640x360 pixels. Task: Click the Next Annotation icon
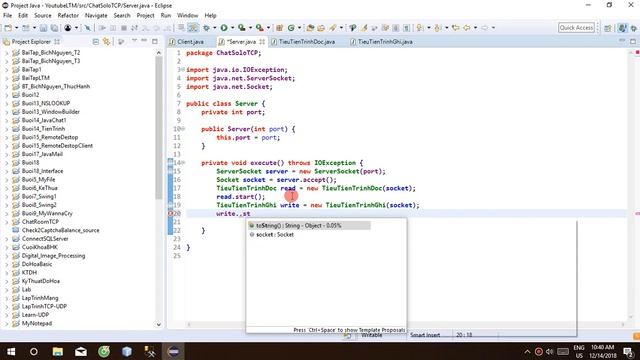(419, 28)
